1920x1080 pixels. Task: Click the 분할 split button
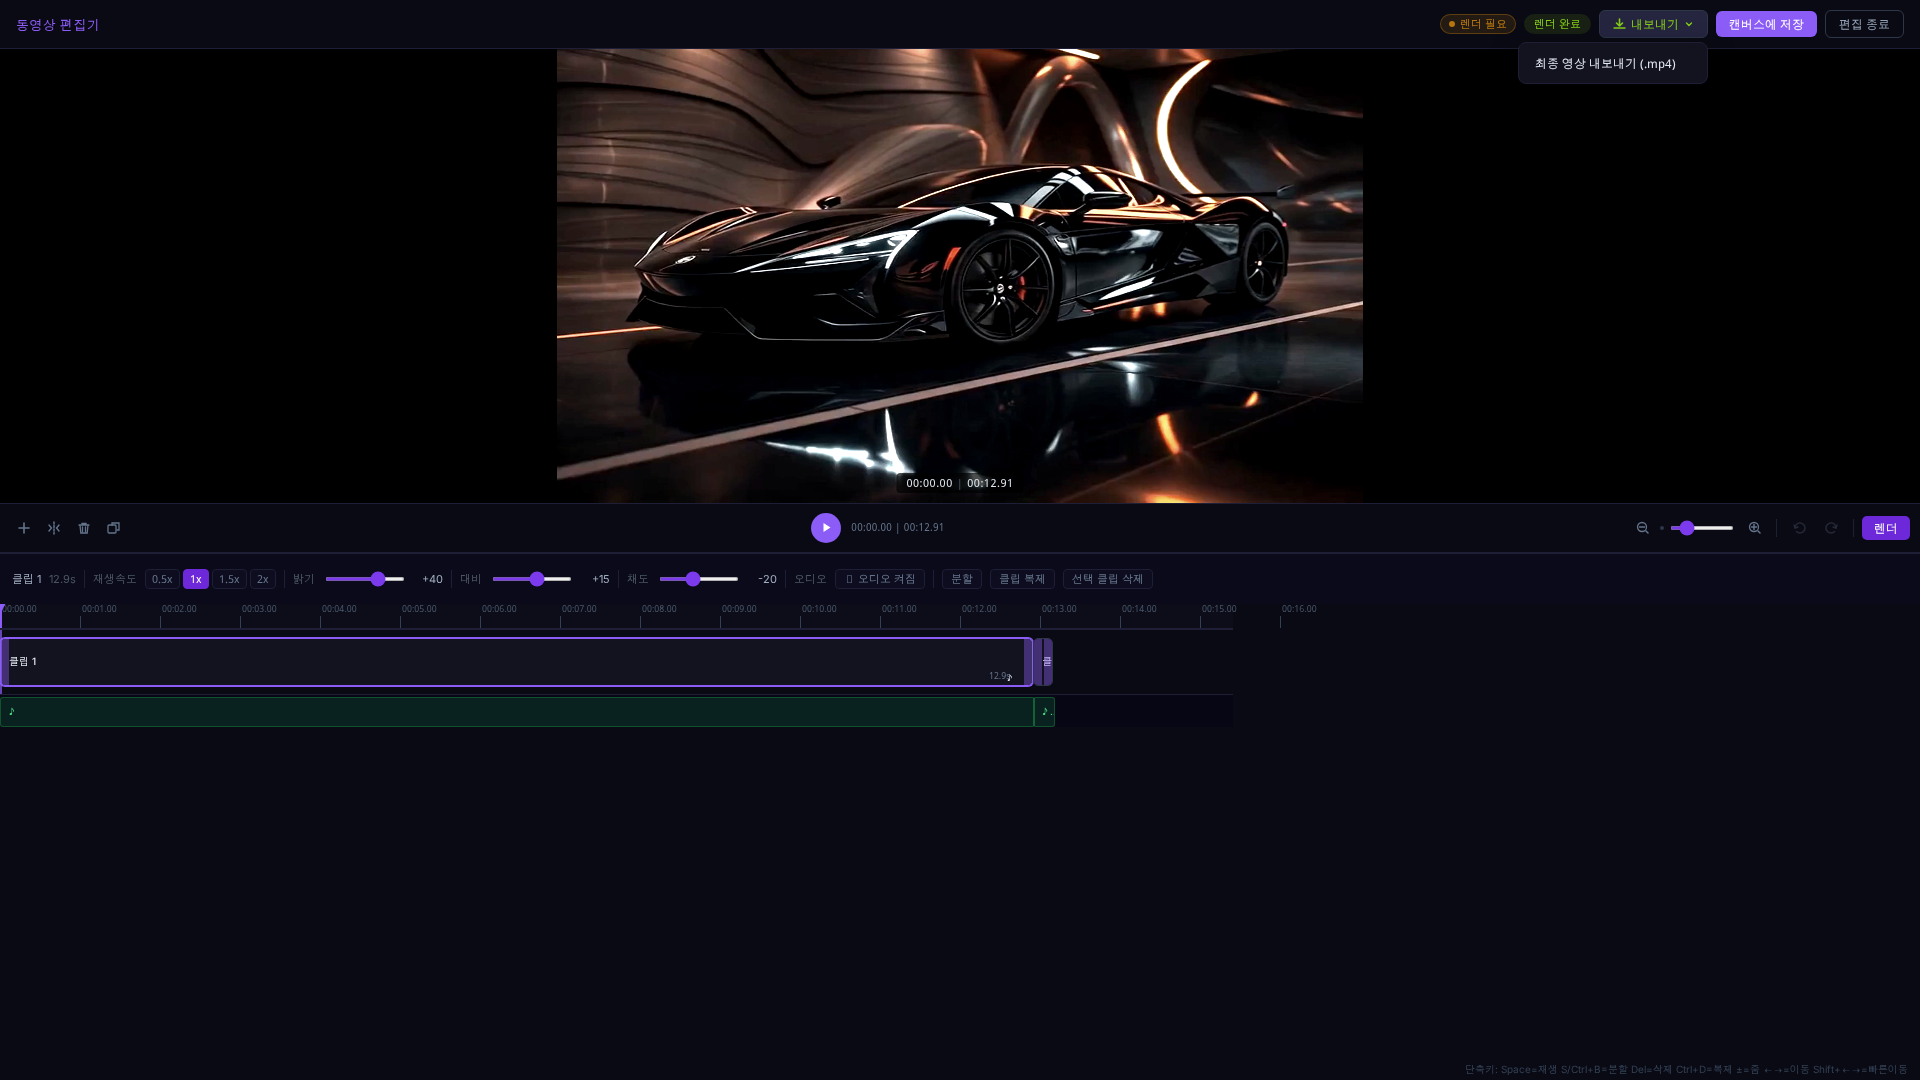click(962, 579)
